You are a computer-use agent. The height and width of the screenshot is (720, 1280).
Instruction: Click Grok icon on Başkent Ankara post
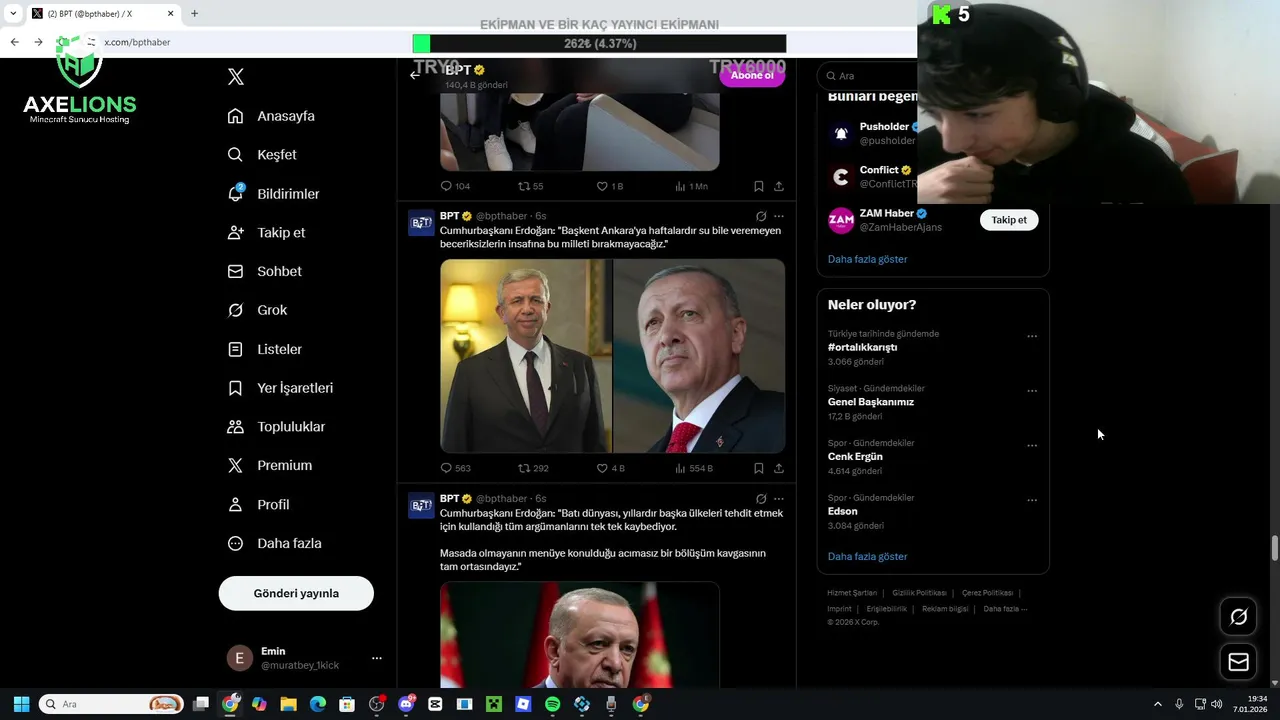tap(761, 216)
